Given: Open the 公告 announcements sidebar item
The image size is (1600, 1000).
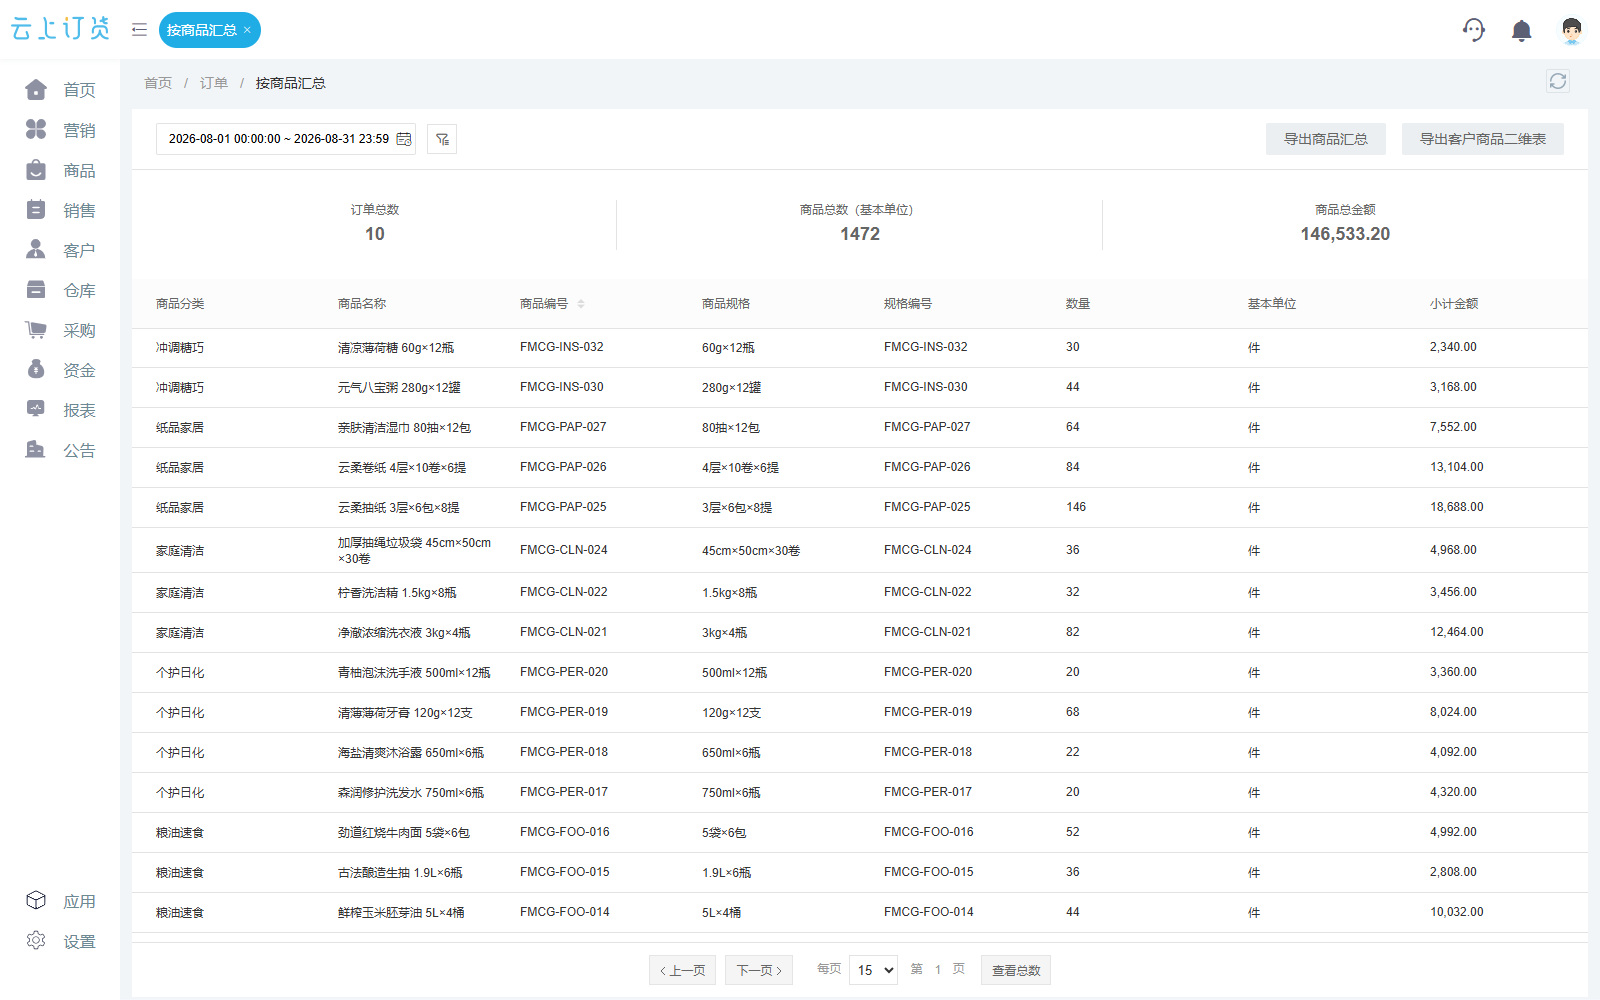Looking at the screenshot, I should [60, 450].
